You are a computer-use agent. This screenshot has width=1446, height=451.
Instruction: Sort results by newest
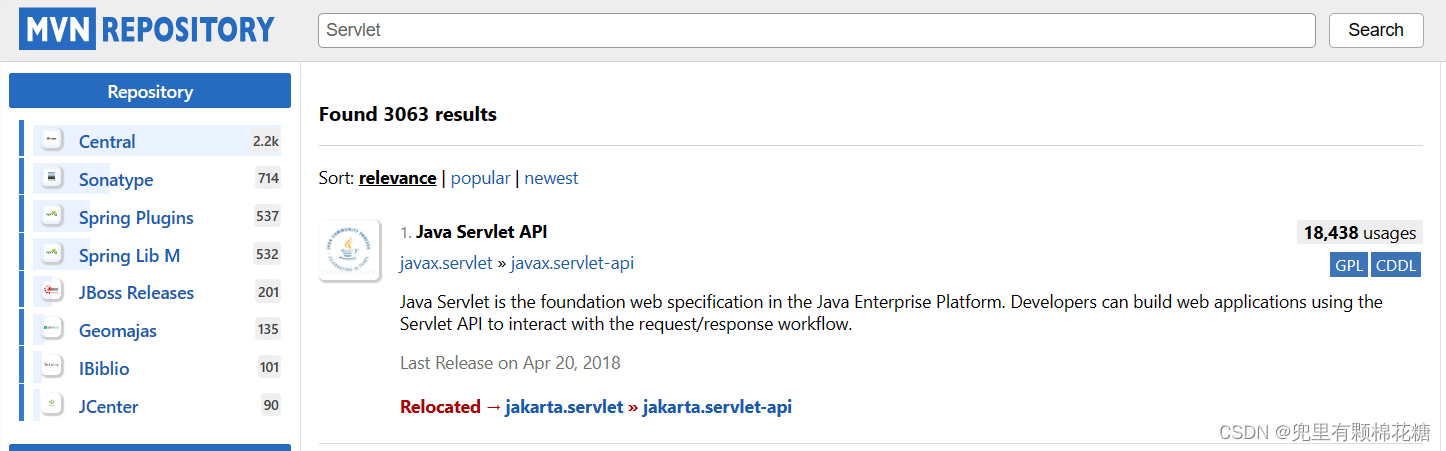click(551, 178)
